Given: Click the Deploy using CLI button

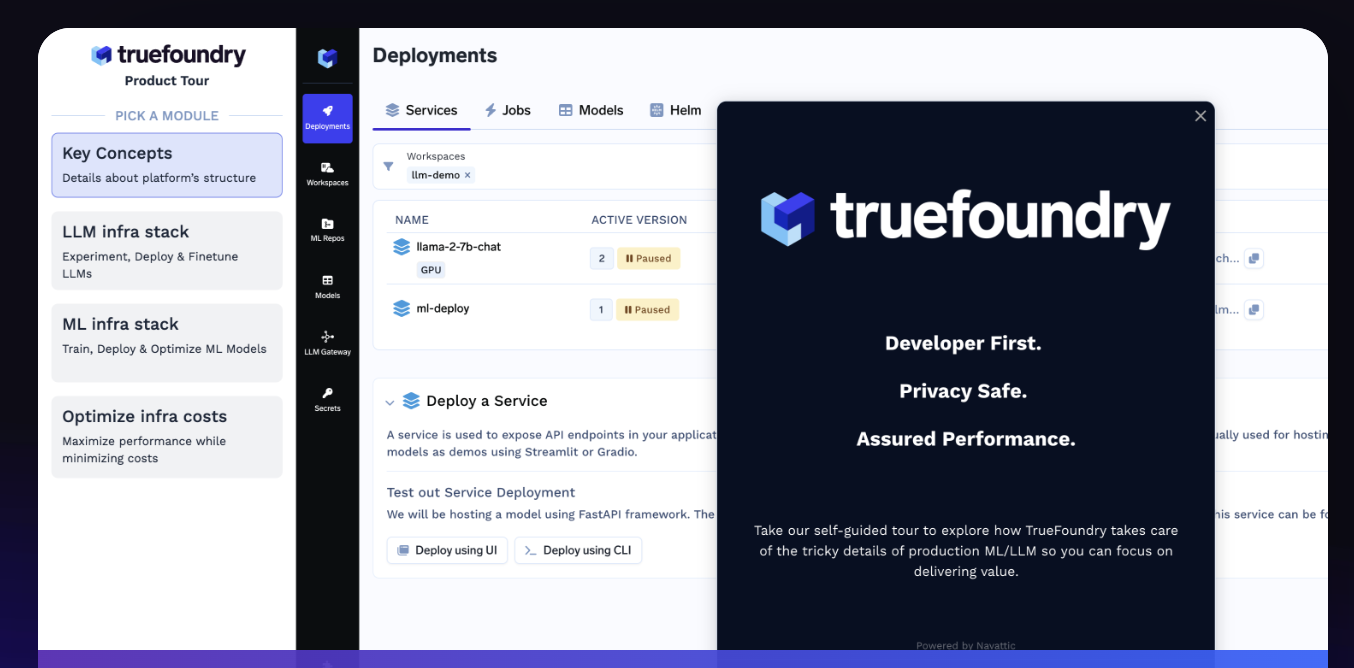Looking at the screenshot, I should click(578, 550).
